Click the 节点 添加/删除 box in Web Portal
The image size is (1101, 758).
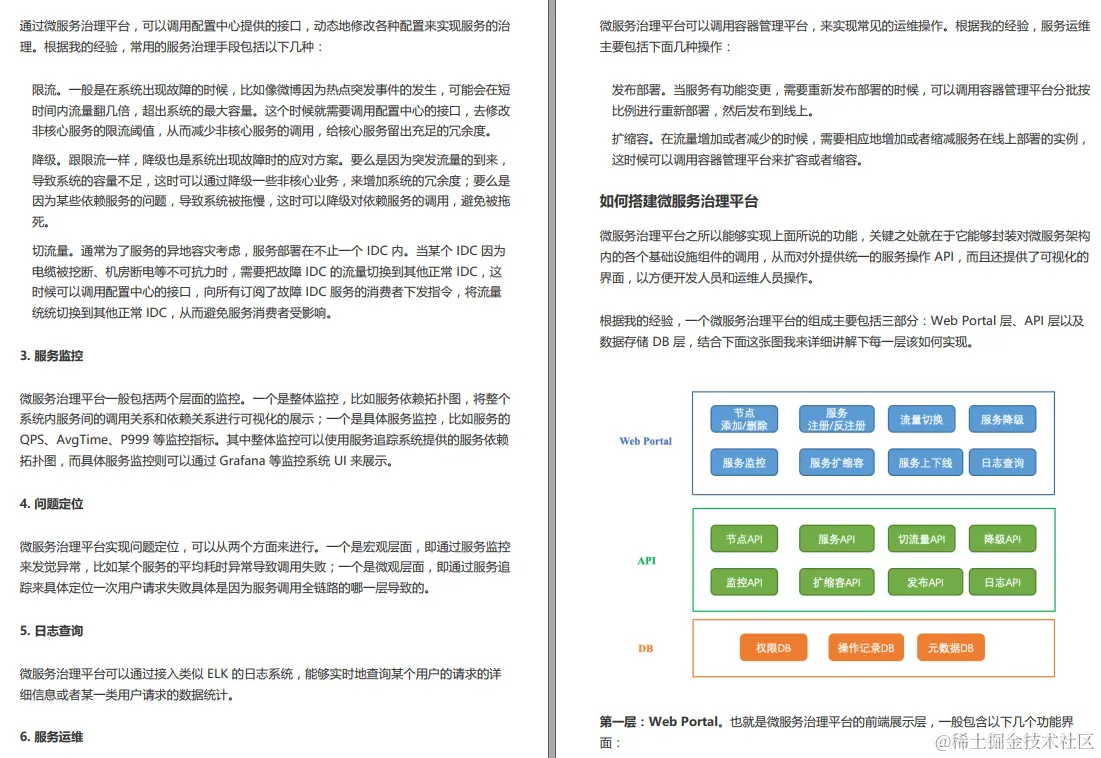[744, 419]
